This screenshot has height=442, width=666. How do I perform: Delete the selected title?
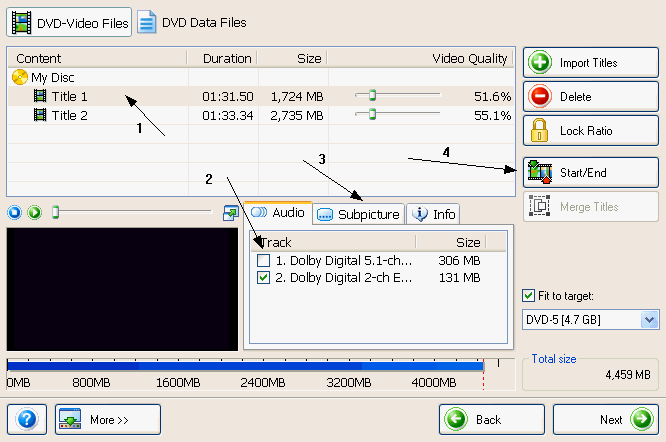click(x=590, y=96)
